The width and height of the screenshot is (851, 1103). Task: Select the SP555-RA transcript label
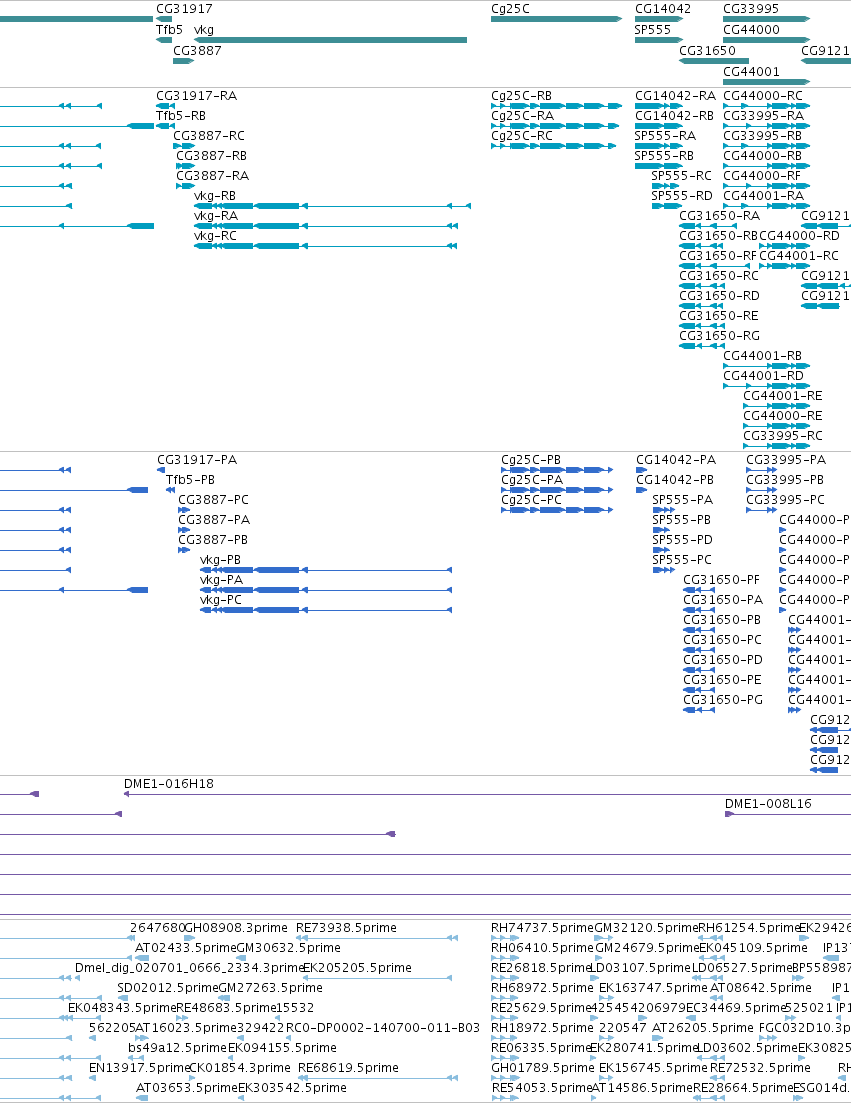665,135
